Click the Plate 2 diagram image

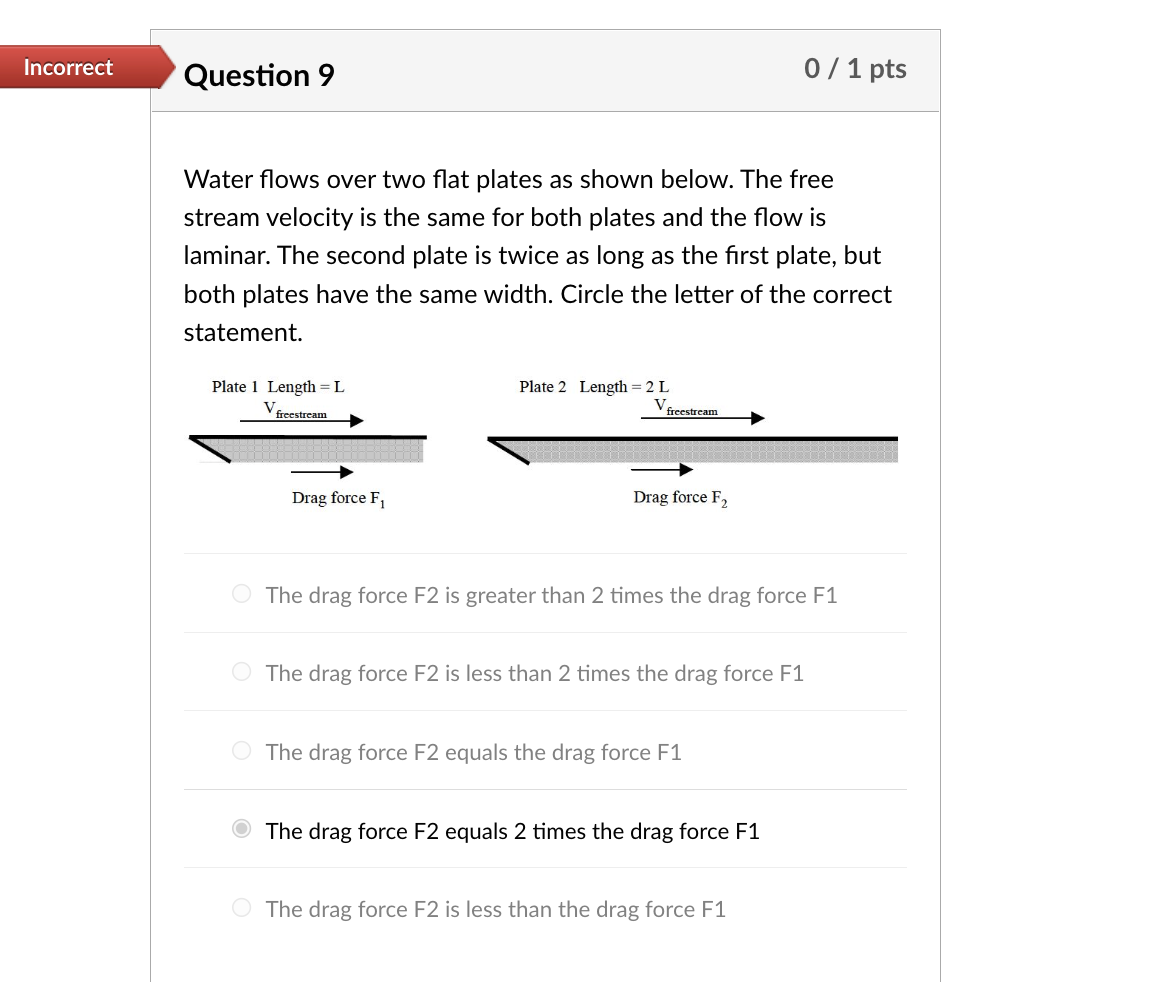click(690, 445)
